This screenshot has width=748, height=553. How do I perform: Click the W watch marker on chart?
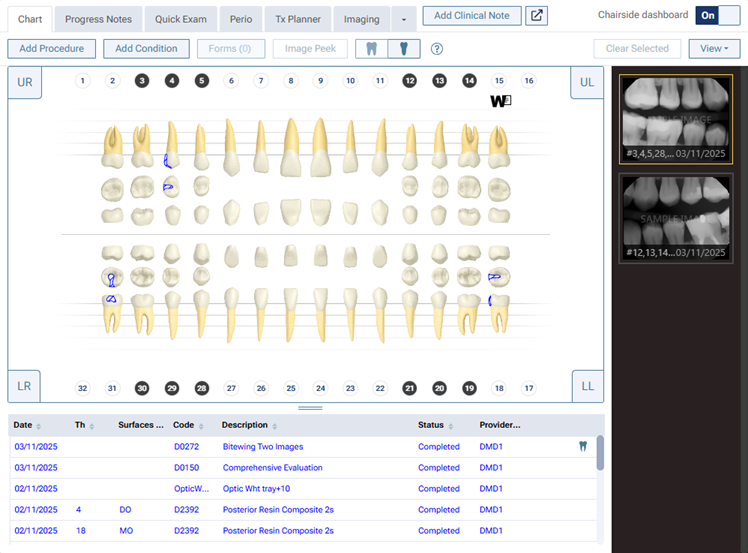[x=500, y=101]
